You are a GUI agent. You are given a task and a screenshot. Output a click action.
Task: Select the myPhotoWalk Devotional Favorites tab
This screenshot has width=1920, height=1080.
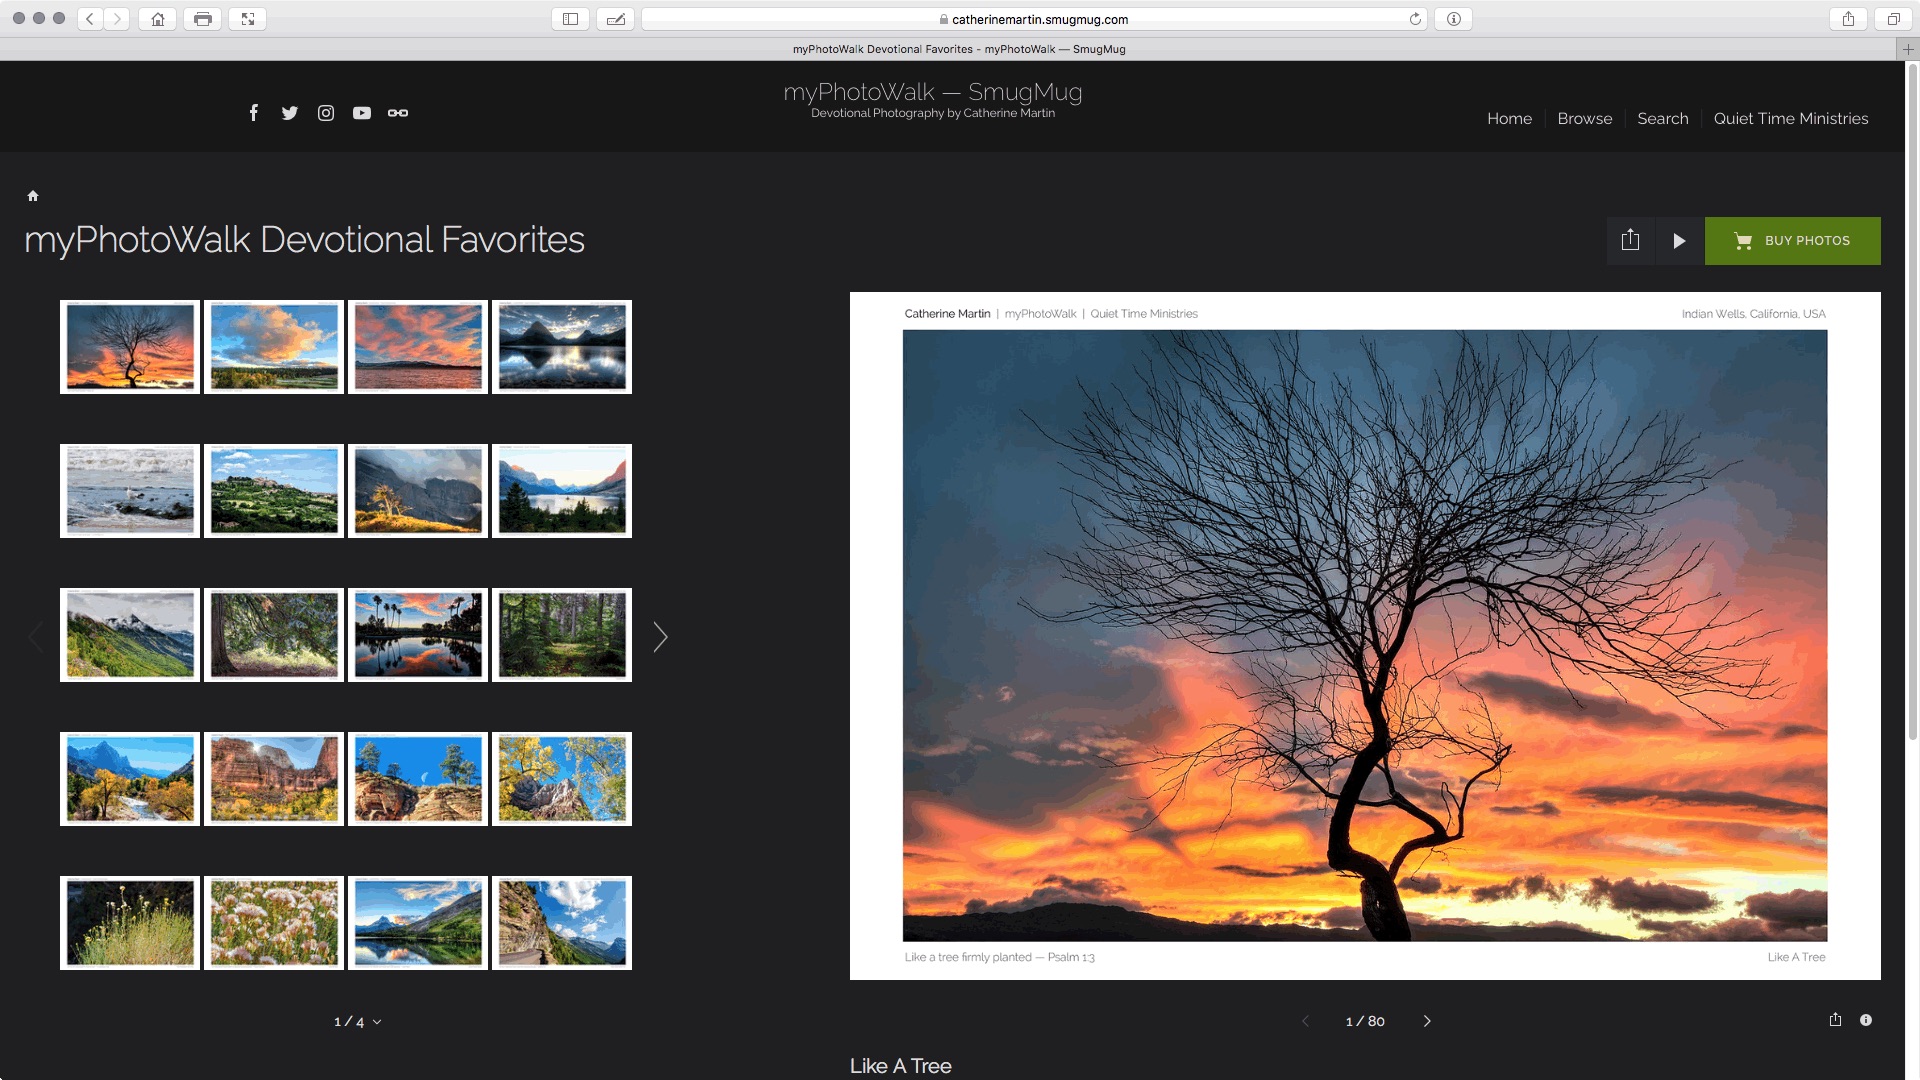coord(959,49)
